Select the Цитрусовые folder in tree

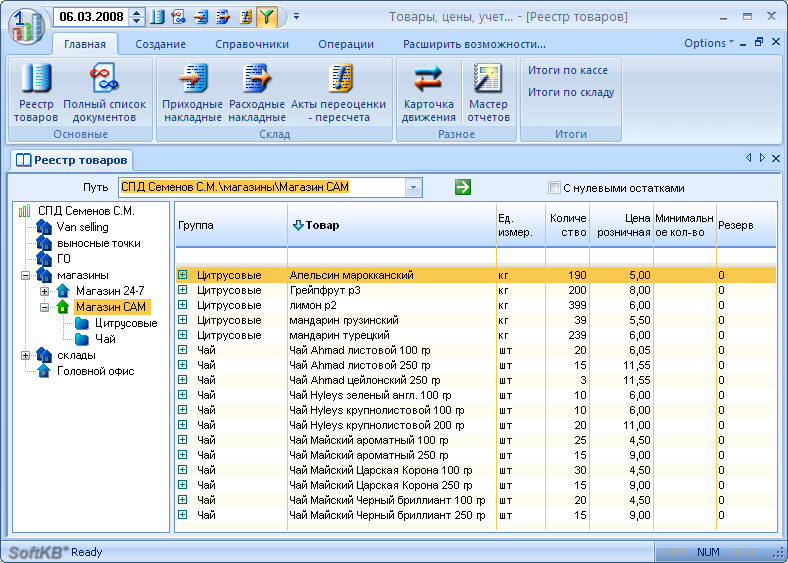[117, 323]
